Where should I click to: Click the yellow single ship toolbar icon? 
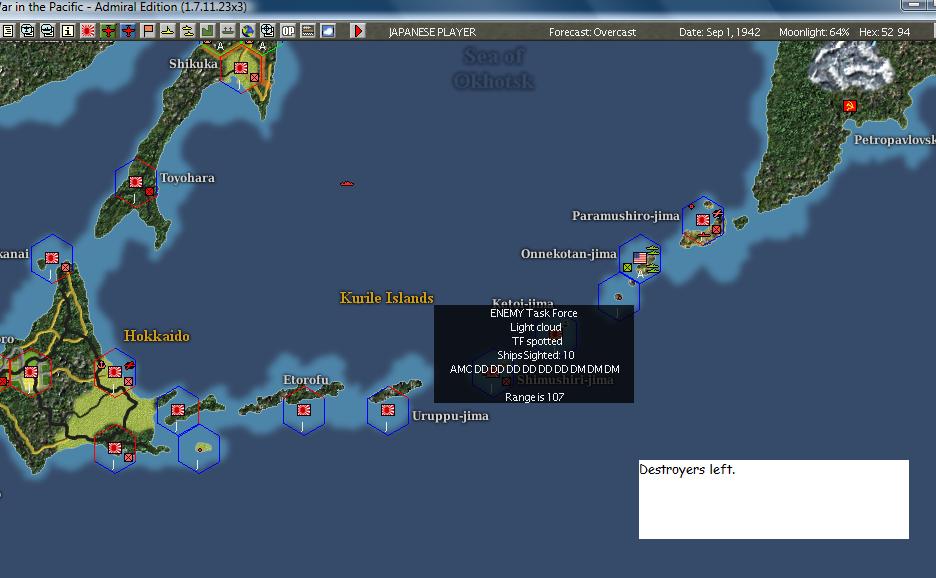168,31
